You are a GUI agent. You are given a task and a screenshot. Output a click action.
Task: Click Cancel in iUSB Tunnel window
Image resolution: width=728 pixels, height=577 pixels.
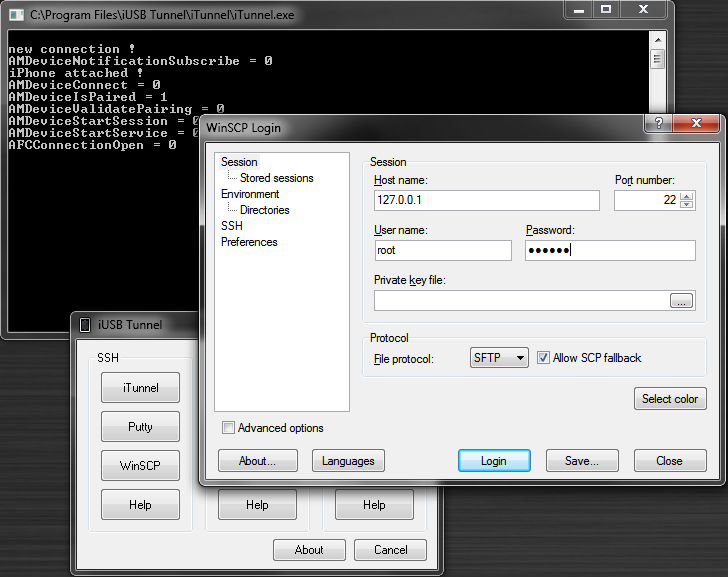pos(390,550)
